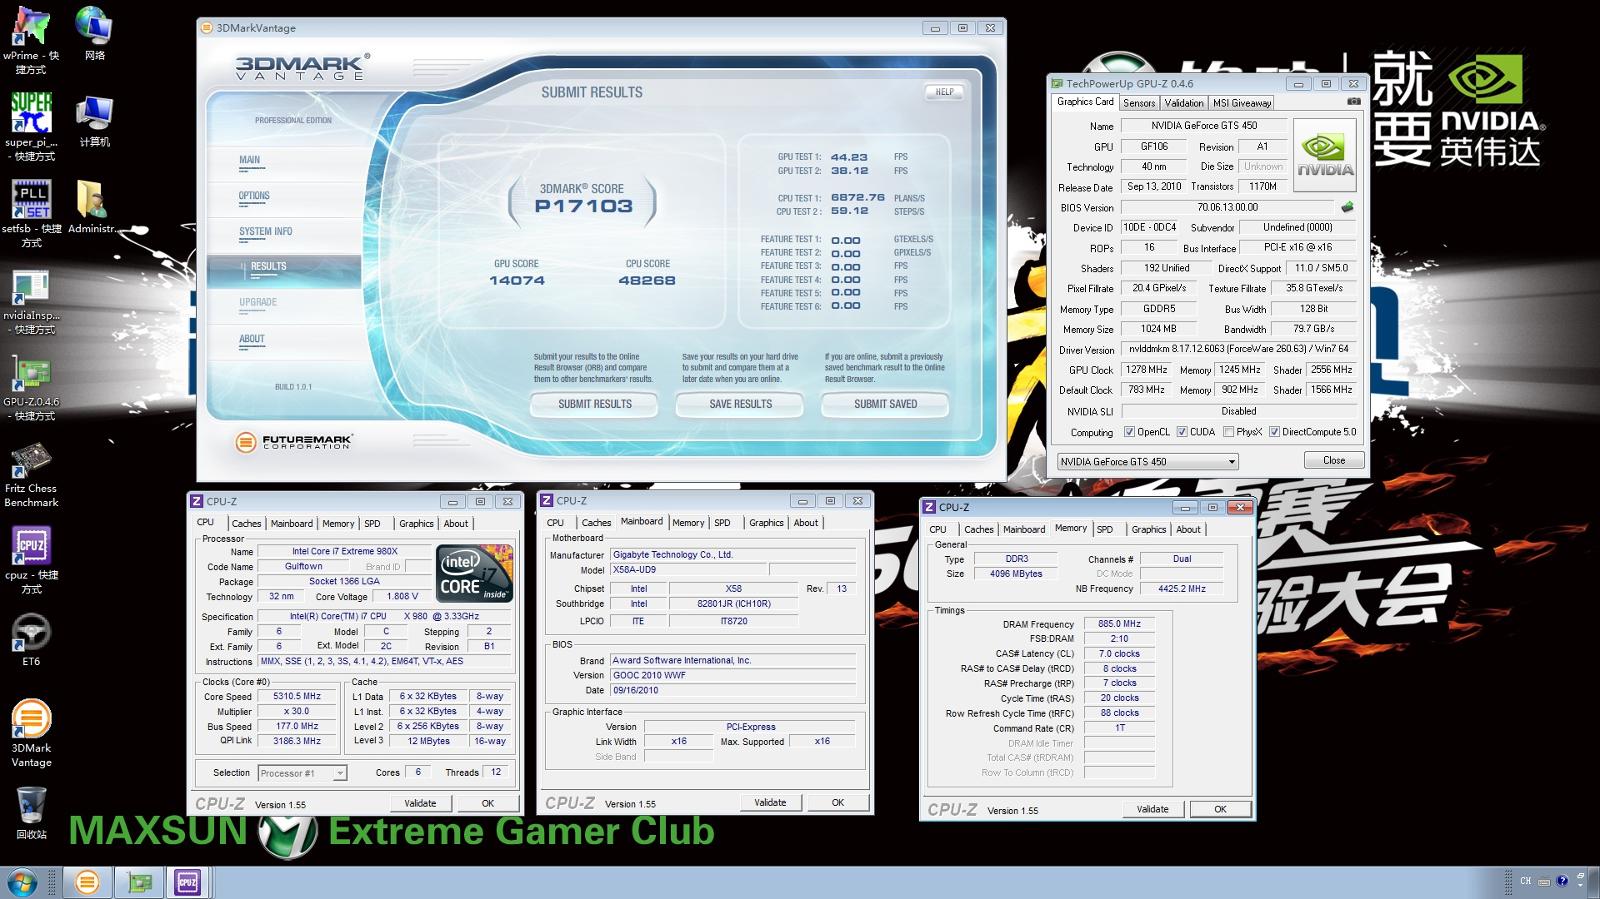Switch to Sensors tab in GPU-Z

click(1139, 103)
